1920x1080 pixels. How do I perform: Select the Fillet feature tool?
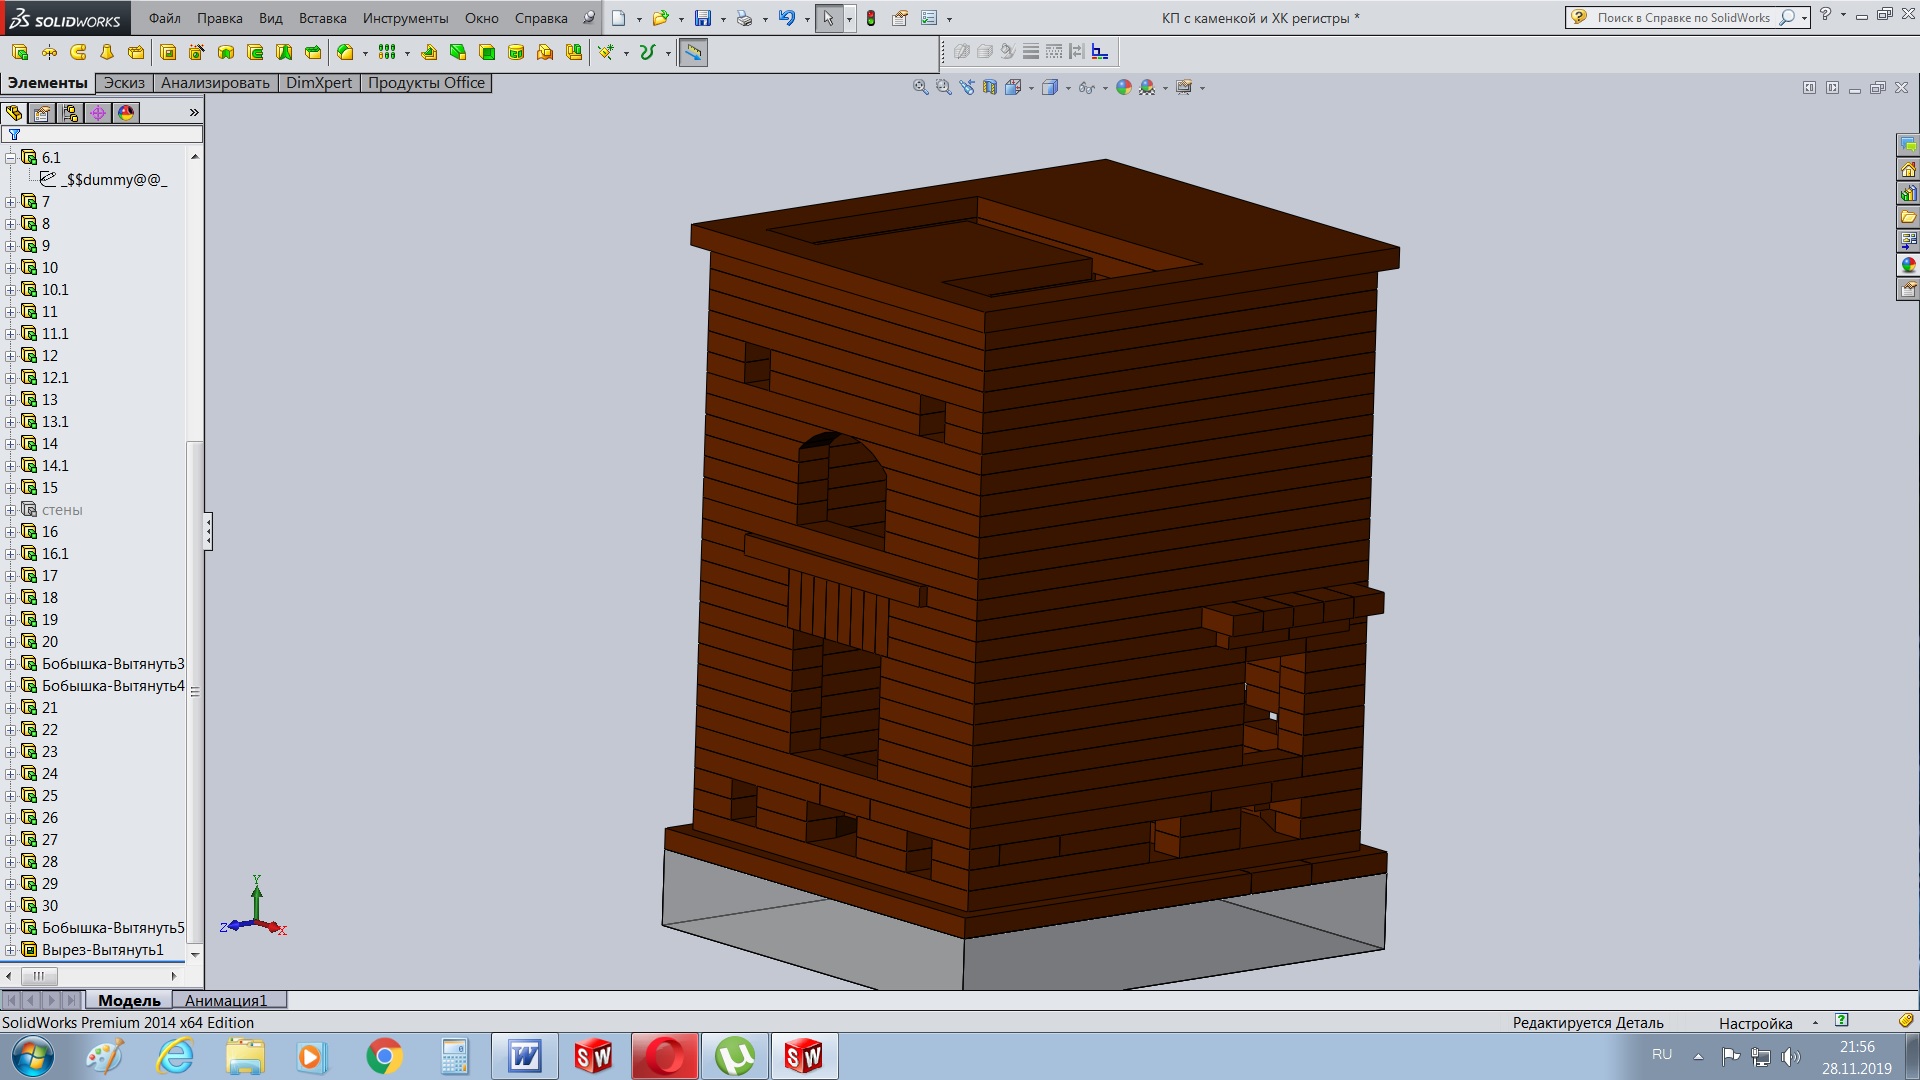pos(345,52)
